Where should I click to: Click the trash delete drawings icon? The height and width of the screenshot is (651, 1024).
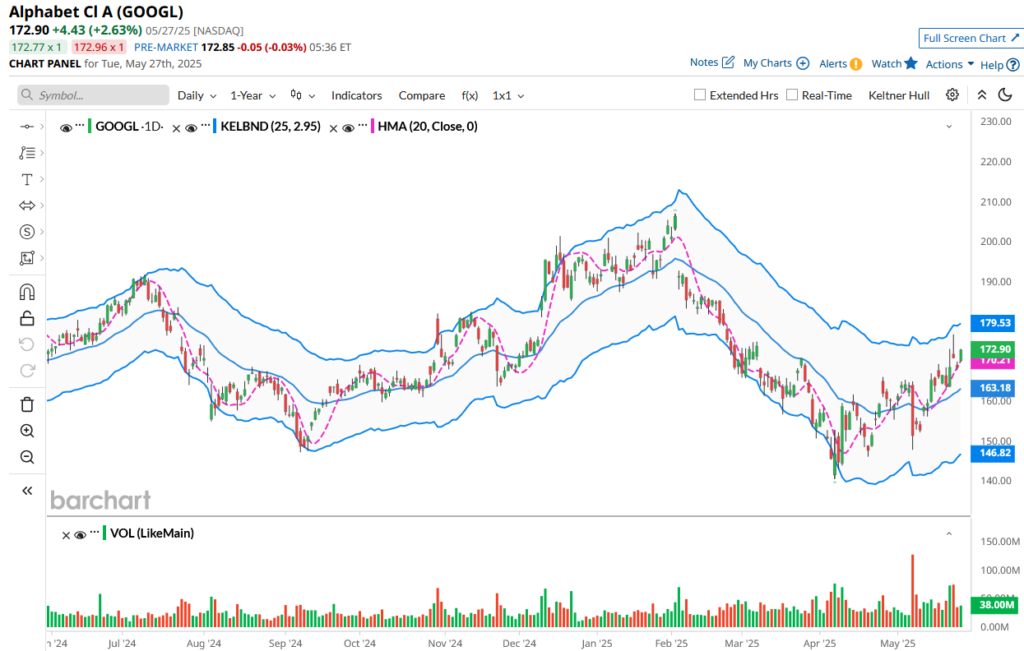[27, 404]
